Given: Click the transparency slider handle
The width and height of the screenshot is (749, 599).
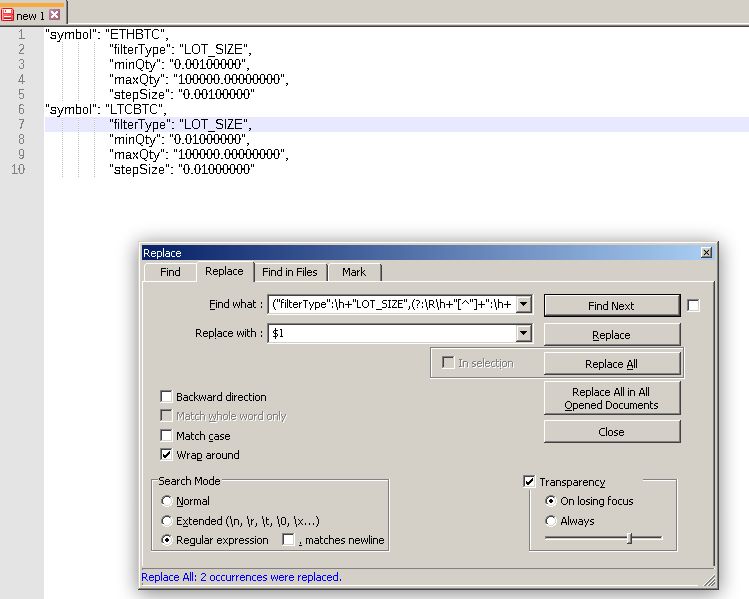Looking at the screenshot, I should tap(630, 538).
